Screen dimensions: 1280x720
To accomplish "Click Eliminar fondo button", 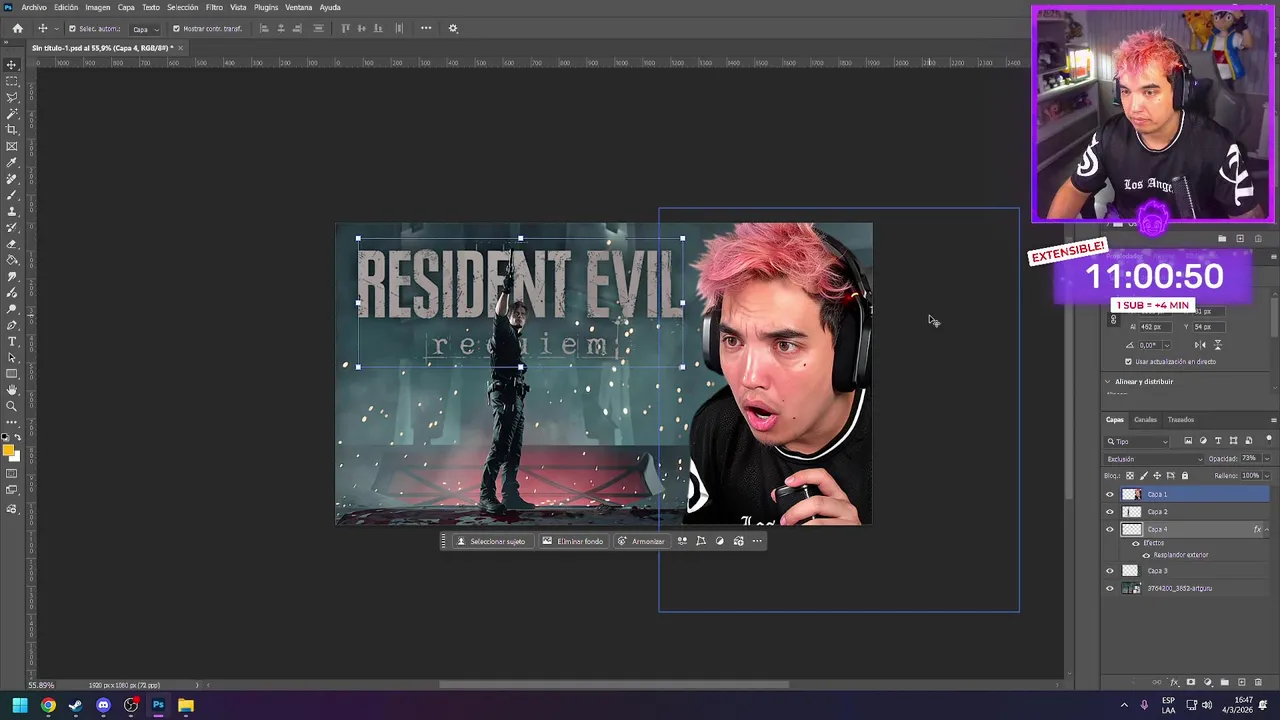I will tap(573, 542).
